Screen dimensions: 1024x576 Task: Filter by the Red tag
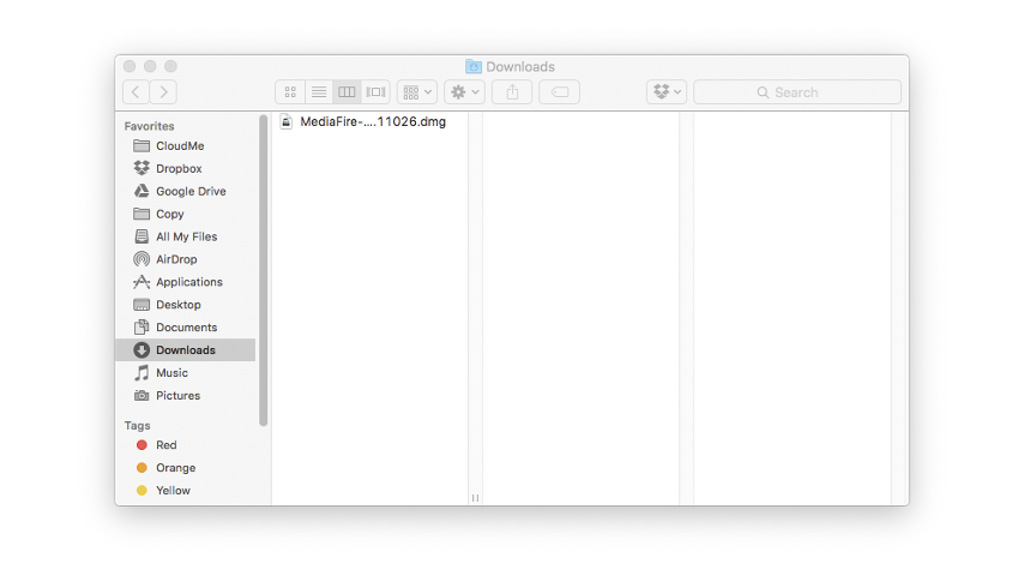point(166,445)
